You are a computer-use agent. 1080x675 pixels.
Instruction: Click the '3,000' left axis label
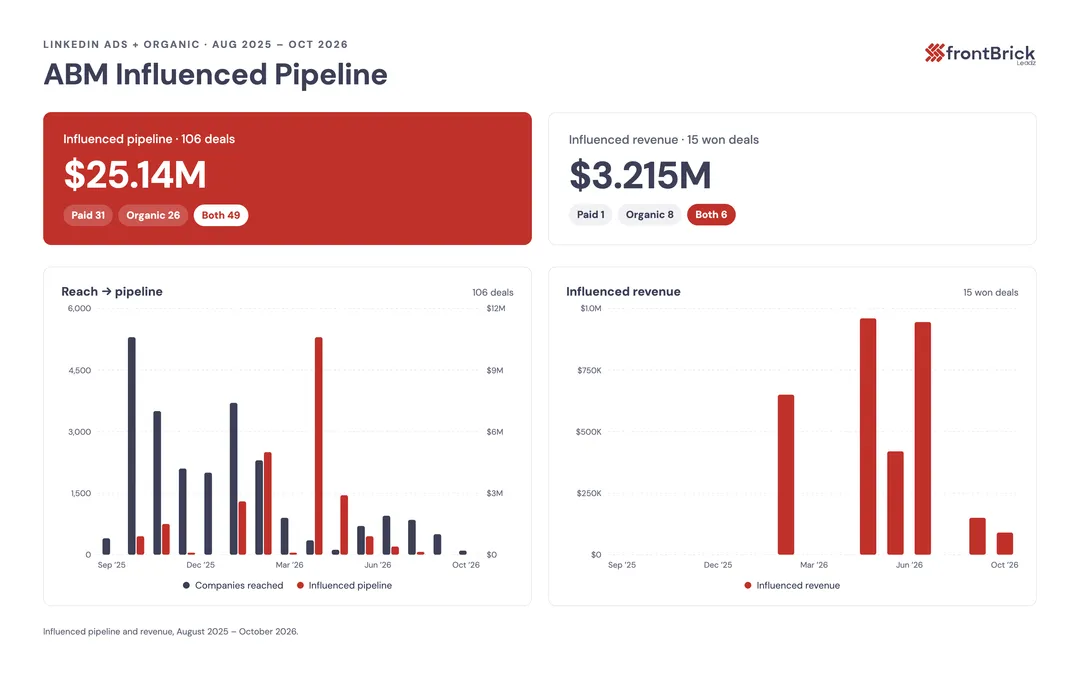pyautogui.click(x=79, y=432)
